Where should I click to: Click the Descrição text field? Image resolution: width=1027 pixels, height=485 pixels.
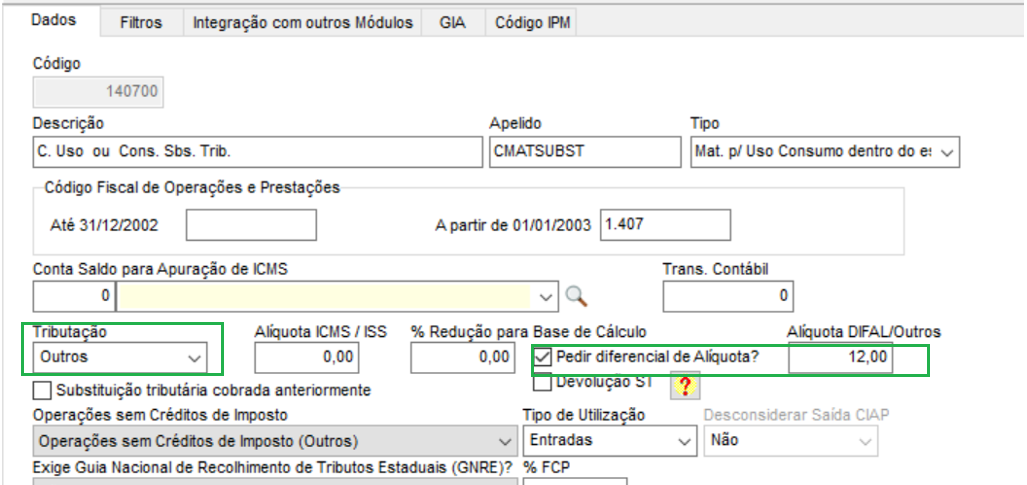coord(256,152)
